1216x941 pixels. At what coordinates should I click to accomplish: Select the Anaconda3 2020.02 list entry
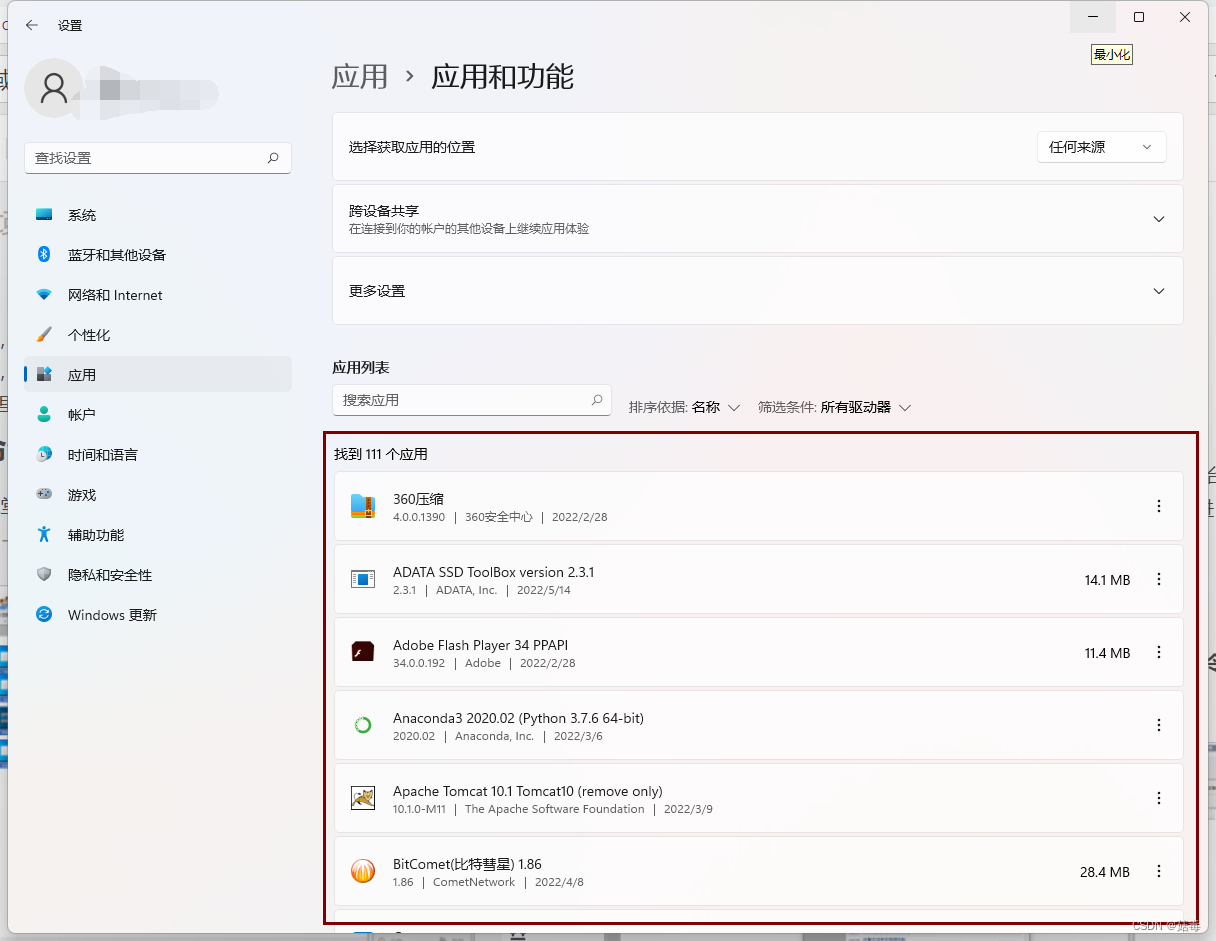click(758, 725)
